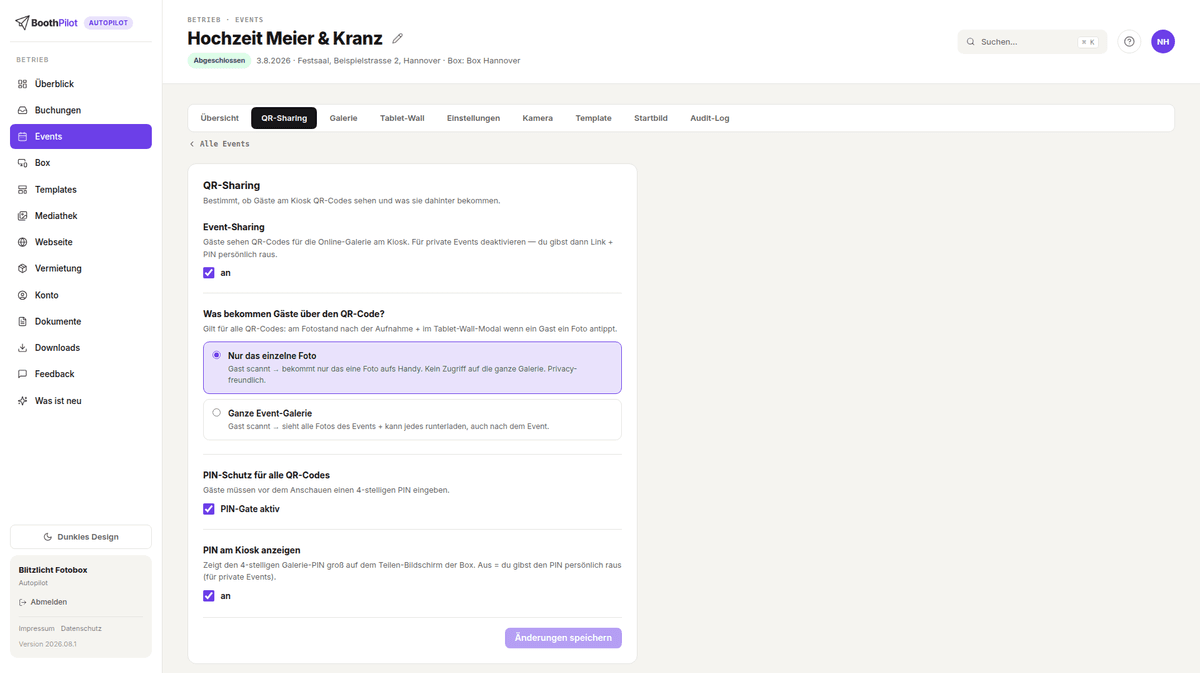This screenshot has width=1200, height=673.
Task: Click the Templates layout icon
Action: pos(23,190)
